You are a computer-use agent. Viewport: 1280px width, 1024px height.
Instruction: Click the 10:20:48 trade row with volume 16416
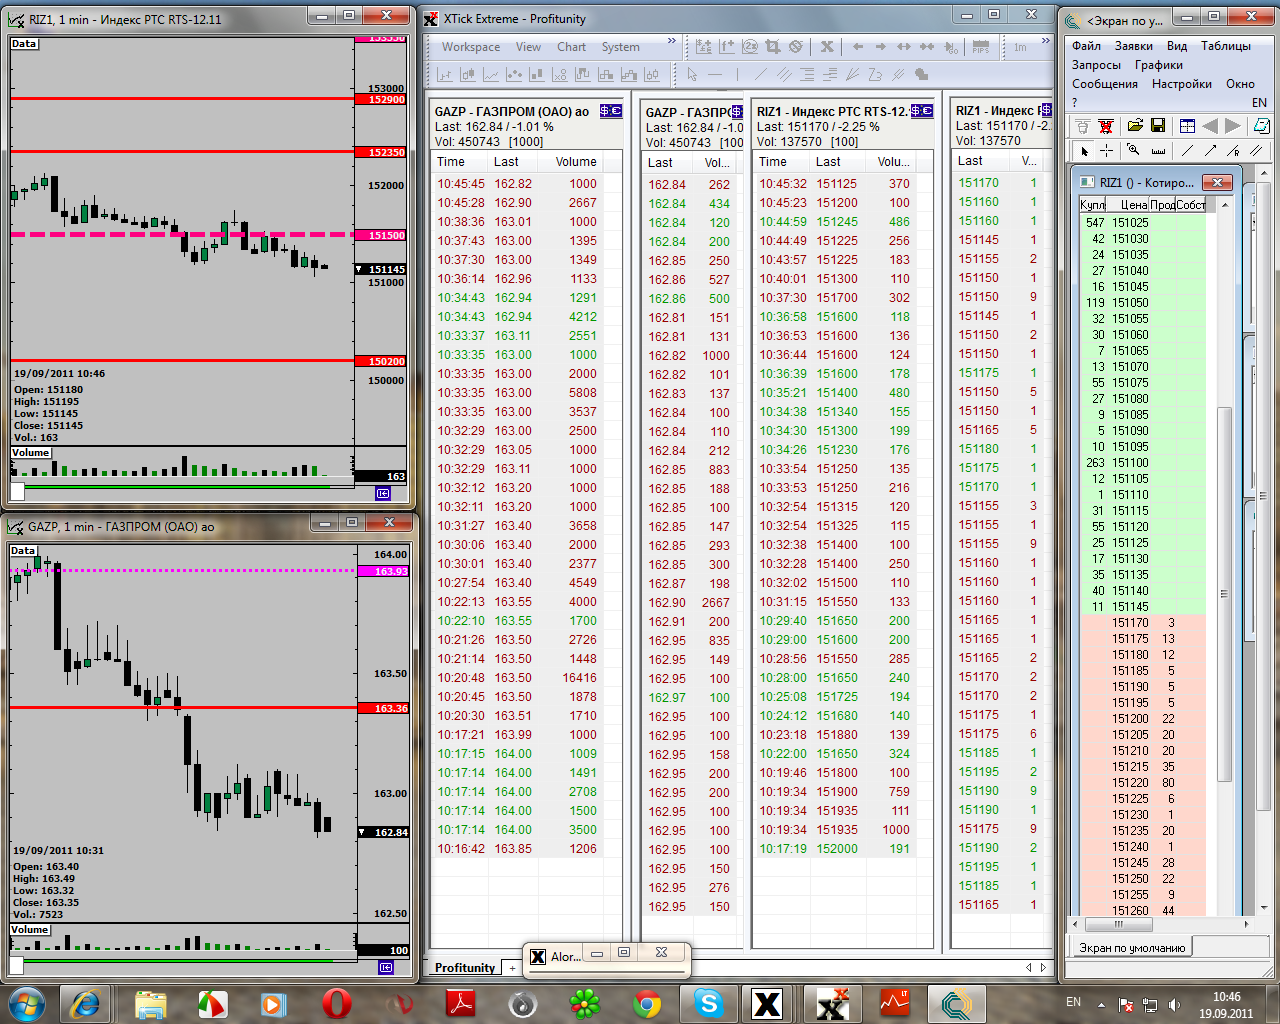[x=517, y=678]
